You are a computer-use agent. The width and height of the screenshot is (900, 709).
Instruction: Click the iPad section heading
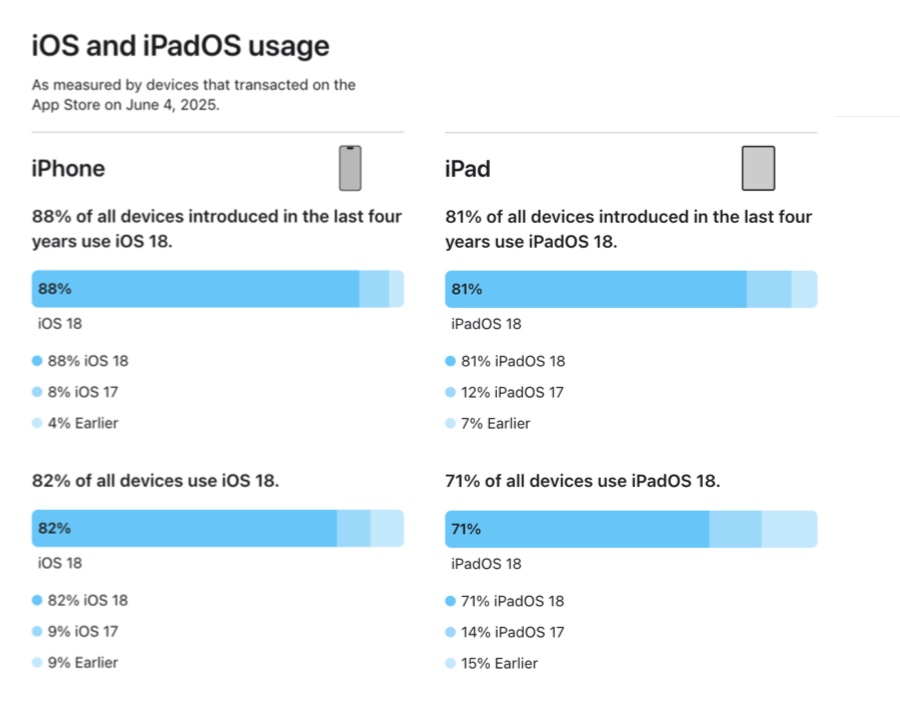tap(467, 169)
